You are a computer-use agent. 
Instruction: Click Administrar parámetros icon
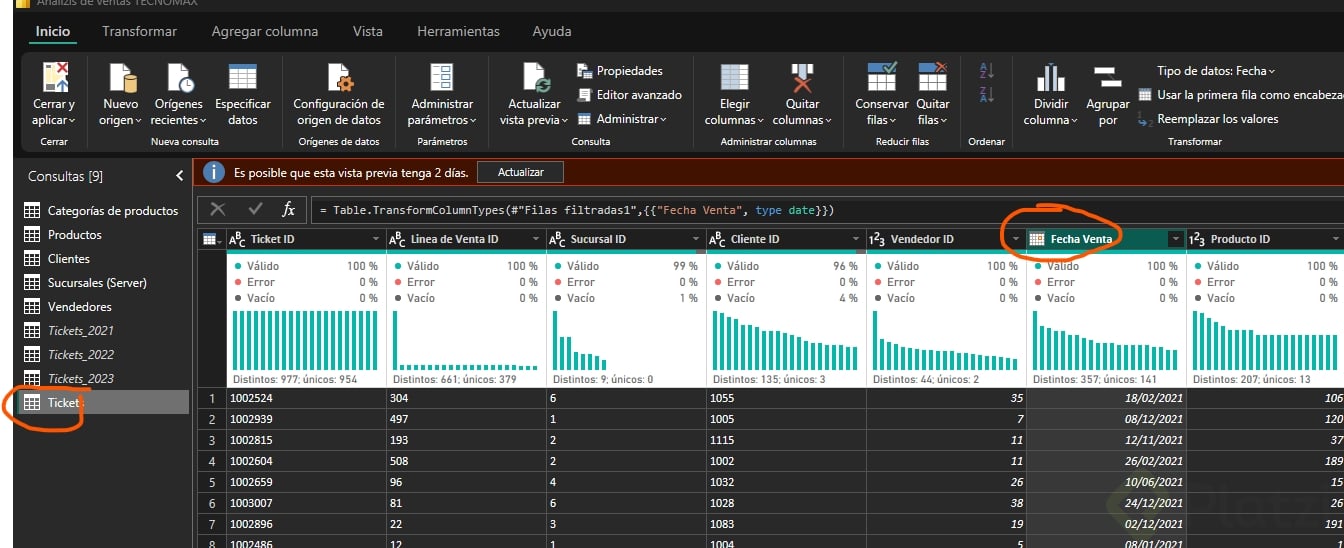pyautogui.click(x=441, y=78)
